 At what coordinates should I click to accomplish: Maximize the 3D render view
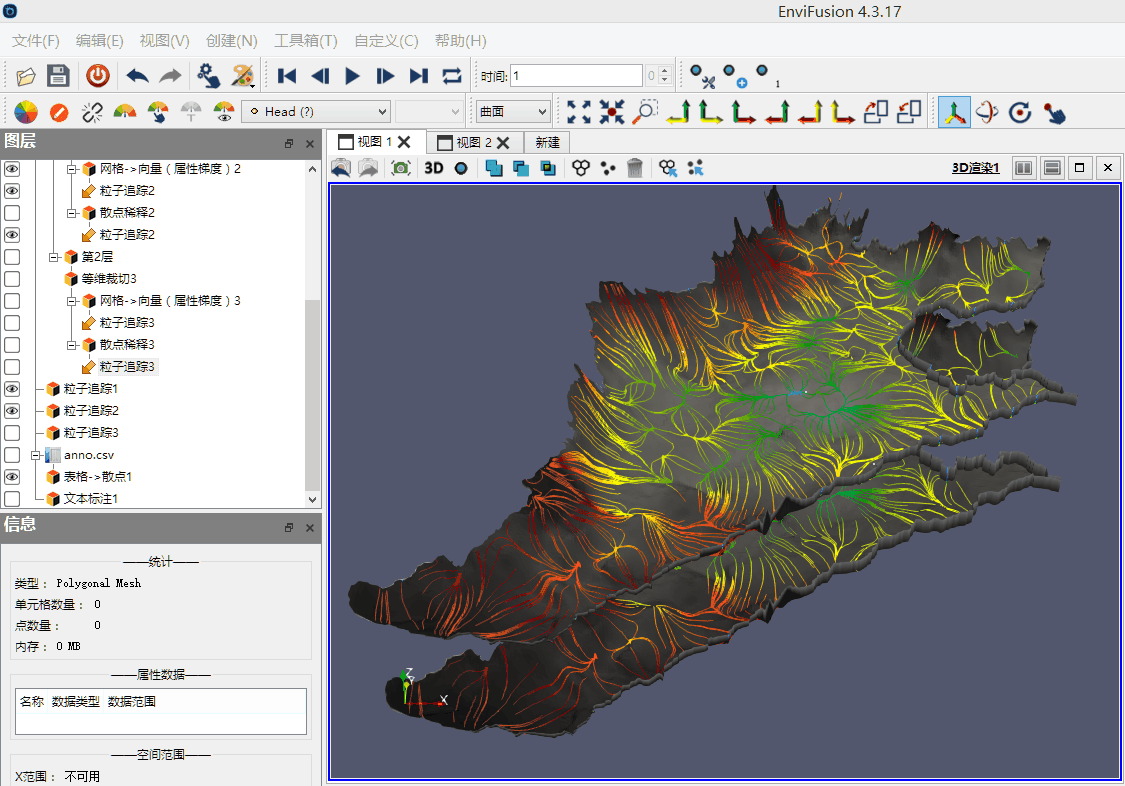click(1080, 168)
